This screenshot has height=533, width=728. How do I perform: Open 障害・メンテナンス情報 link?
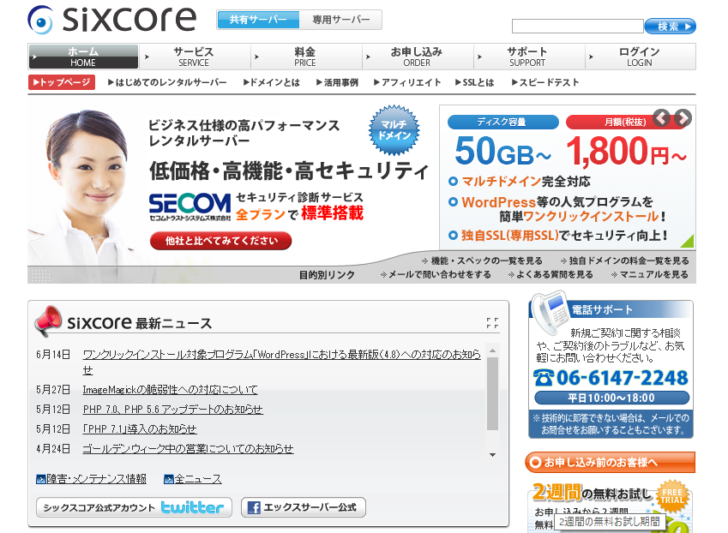click(x=91, y=479)
